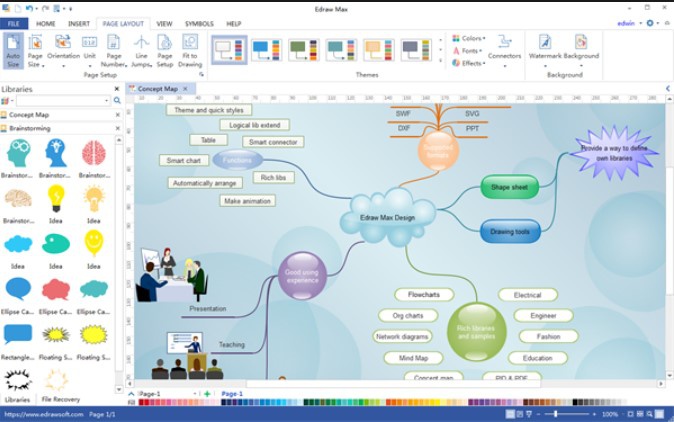Select the blue theme thumbnail
This screenshot has height=422, width=674.
267,50
